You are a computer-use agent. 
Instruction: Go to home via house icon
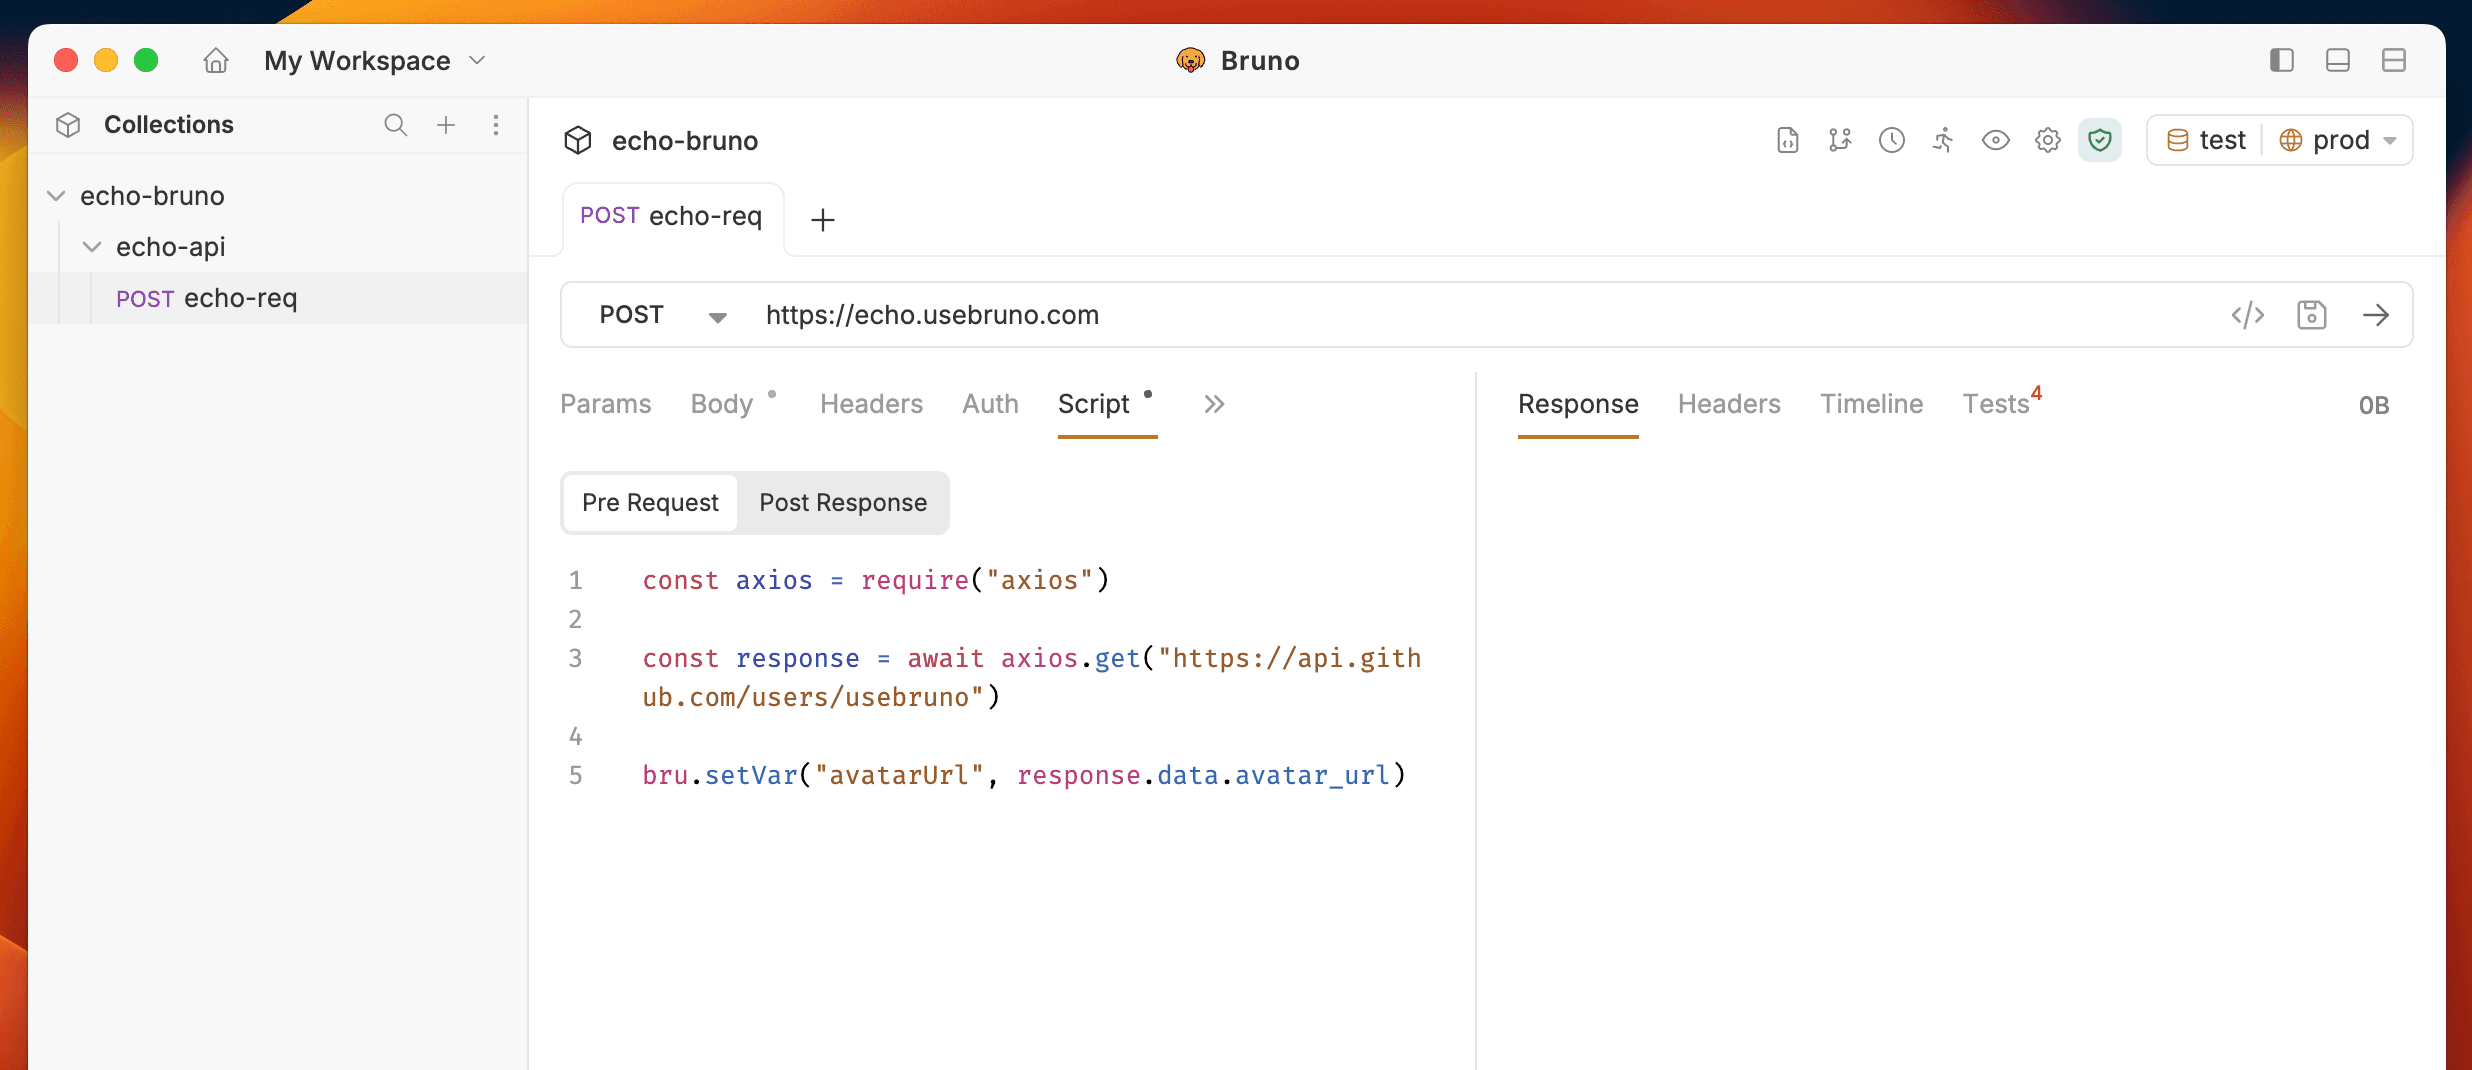pos(216,61)
